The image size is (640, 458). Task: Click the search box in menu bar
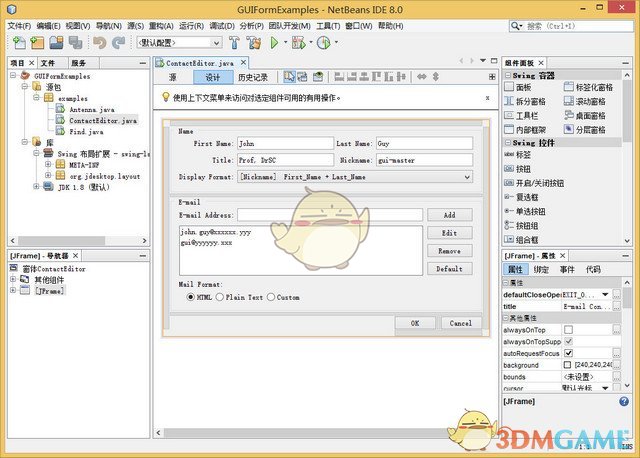click(571, 26)
